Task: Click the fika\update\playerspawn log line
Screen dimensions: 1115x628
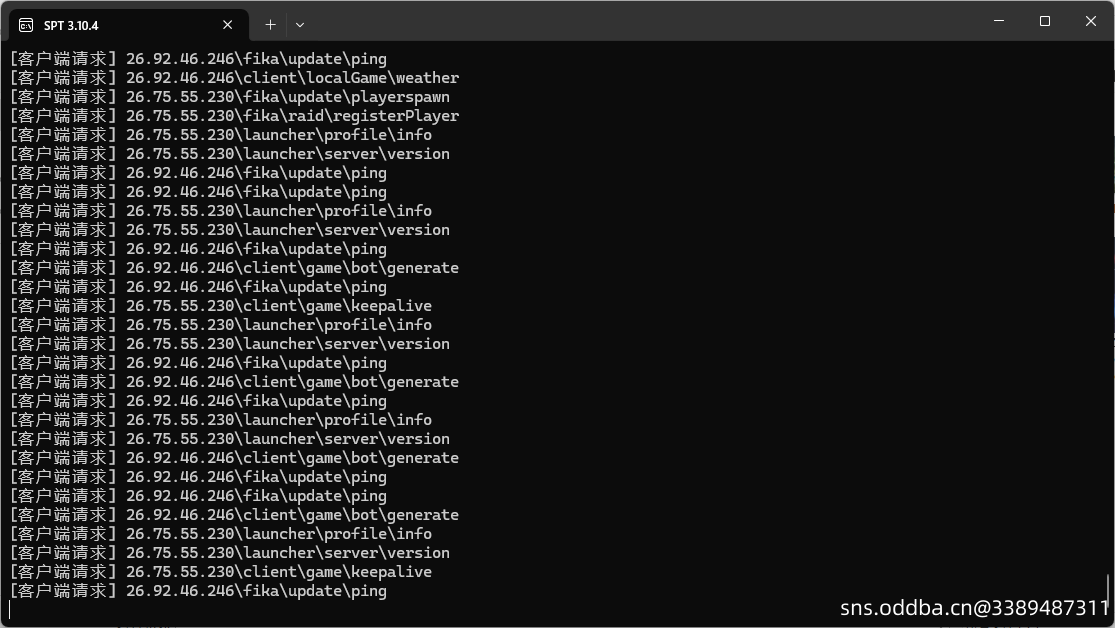Action: [x=230, y=97]
